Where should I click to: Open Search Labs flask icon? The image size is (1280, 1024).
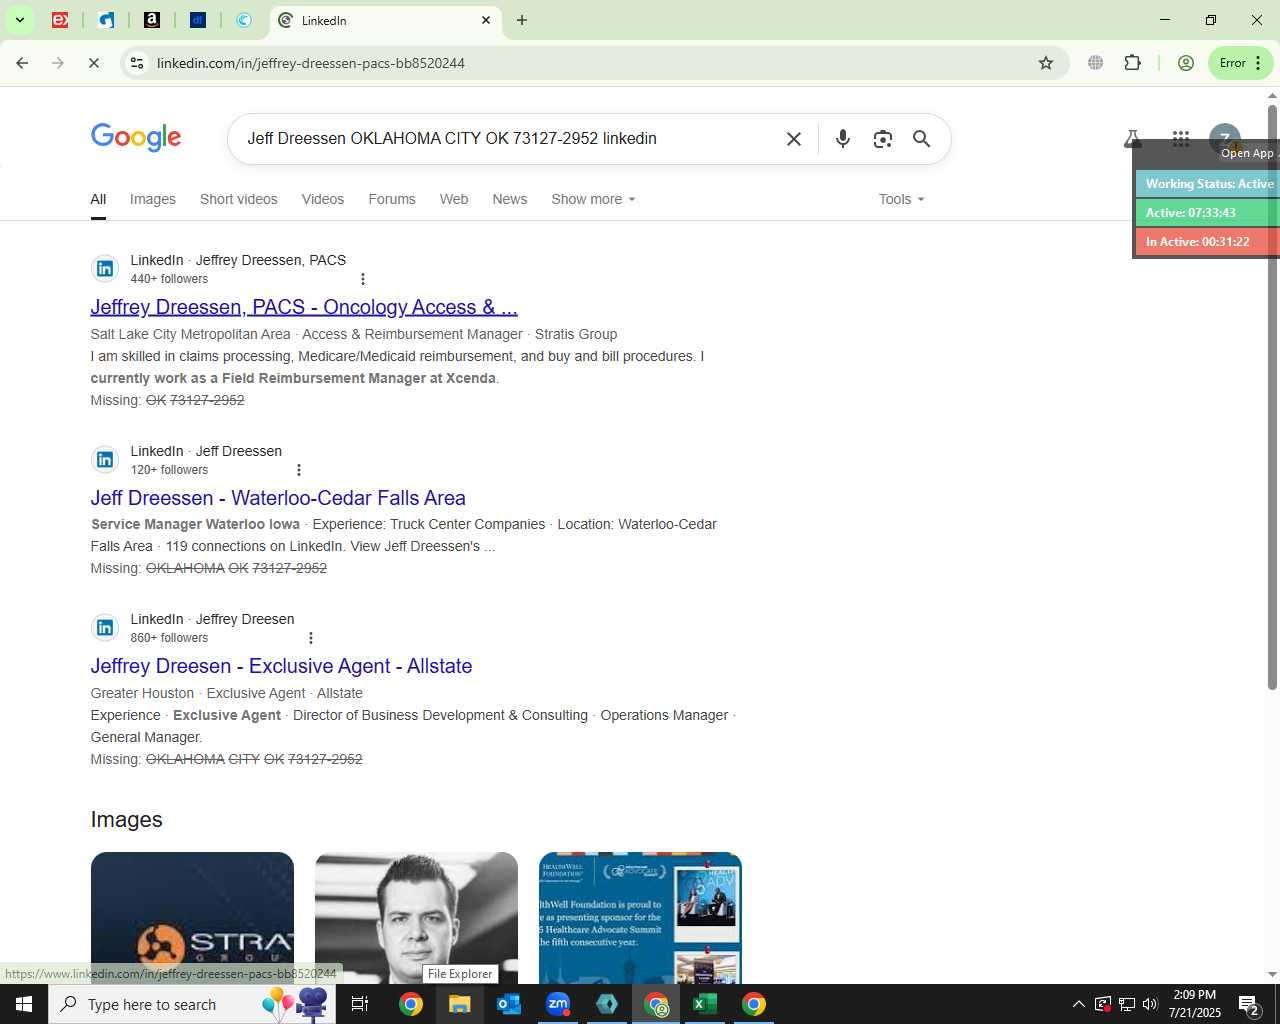coord(1132,139)
